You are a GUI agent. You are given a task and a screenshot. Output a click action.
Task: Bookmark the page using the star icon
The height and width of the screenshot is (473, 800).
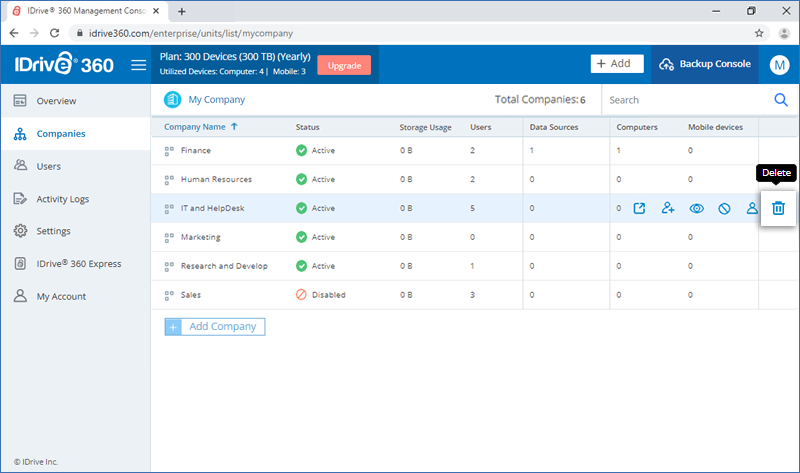pos(759,33)
